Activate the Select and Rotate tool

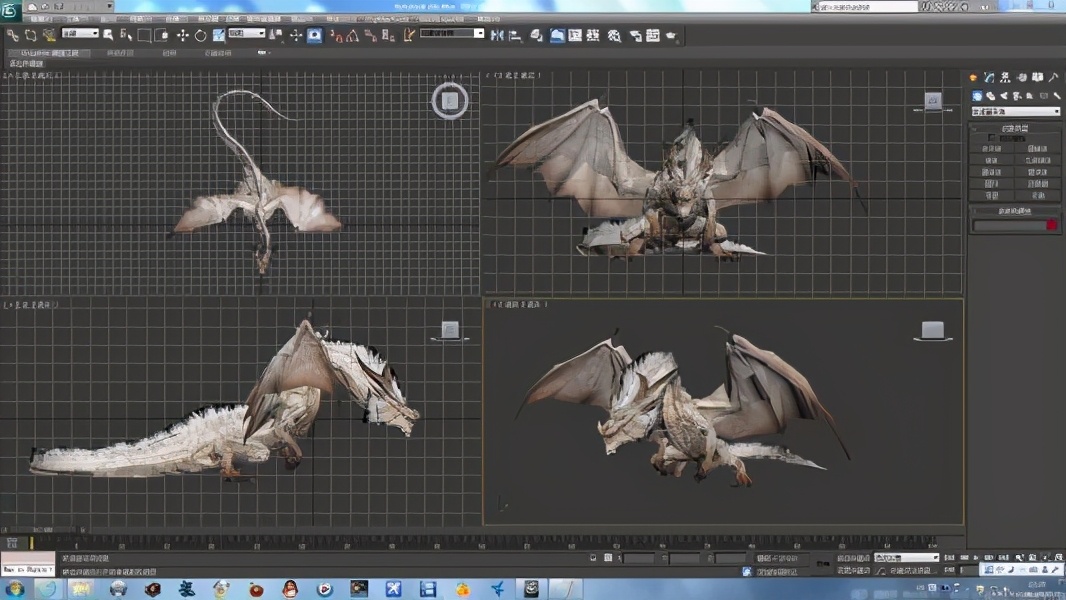(x=201, y=35)
